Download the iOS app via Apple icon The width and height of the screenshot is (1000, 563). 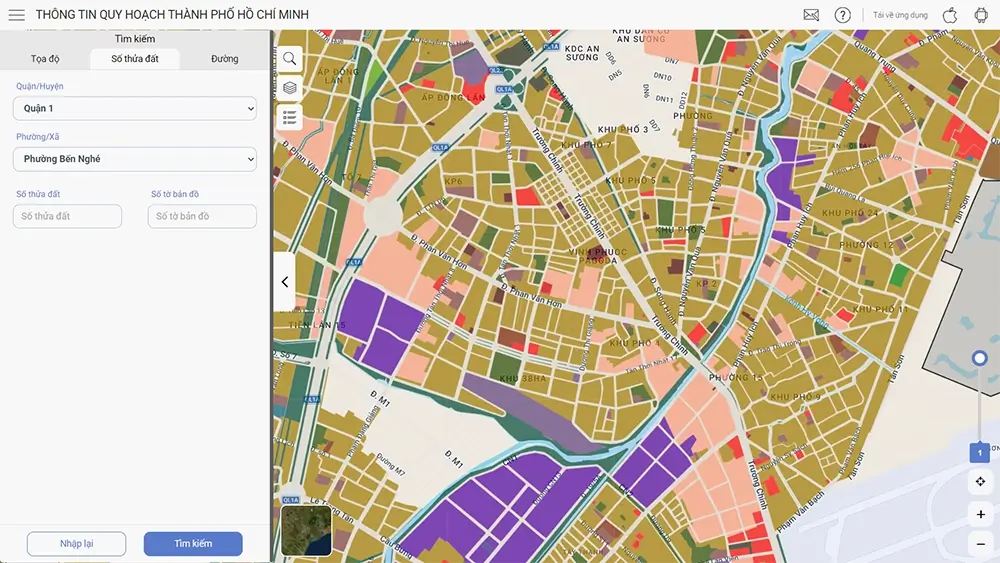(950, 15)
